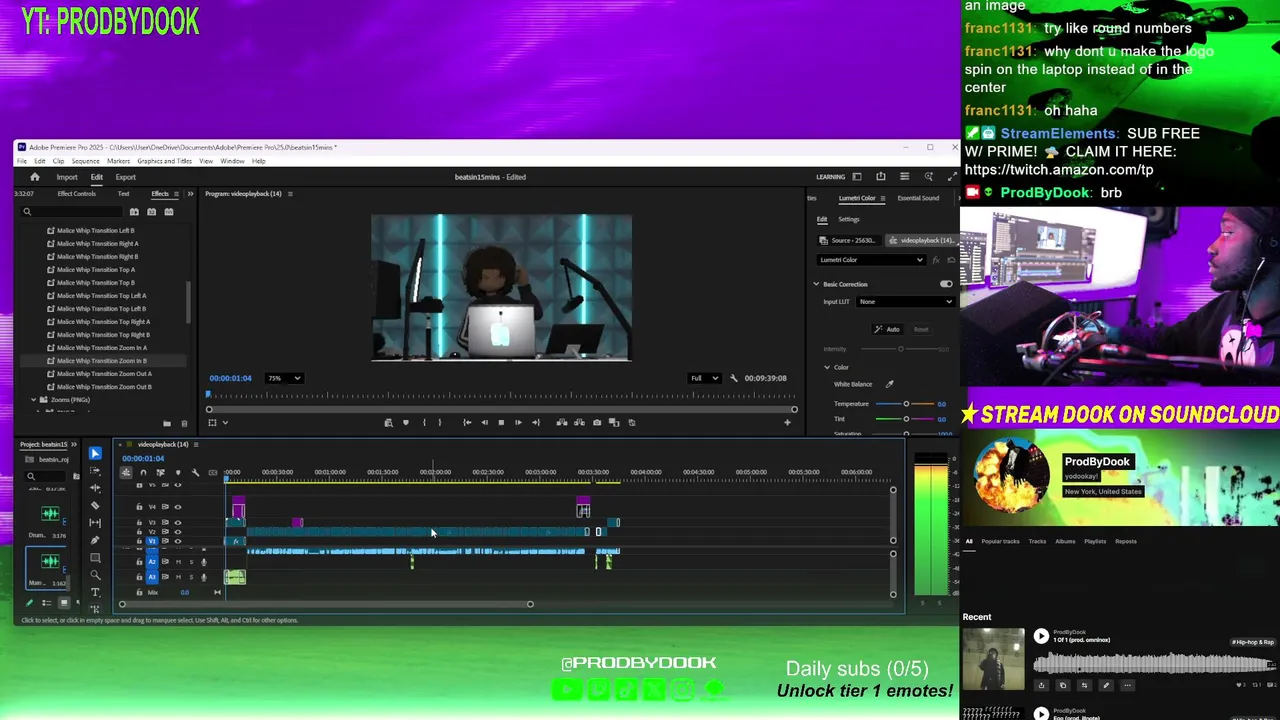
Task: Click the Auto button in Lumetri
Action: pyautogui.click(x=888, y=329)
